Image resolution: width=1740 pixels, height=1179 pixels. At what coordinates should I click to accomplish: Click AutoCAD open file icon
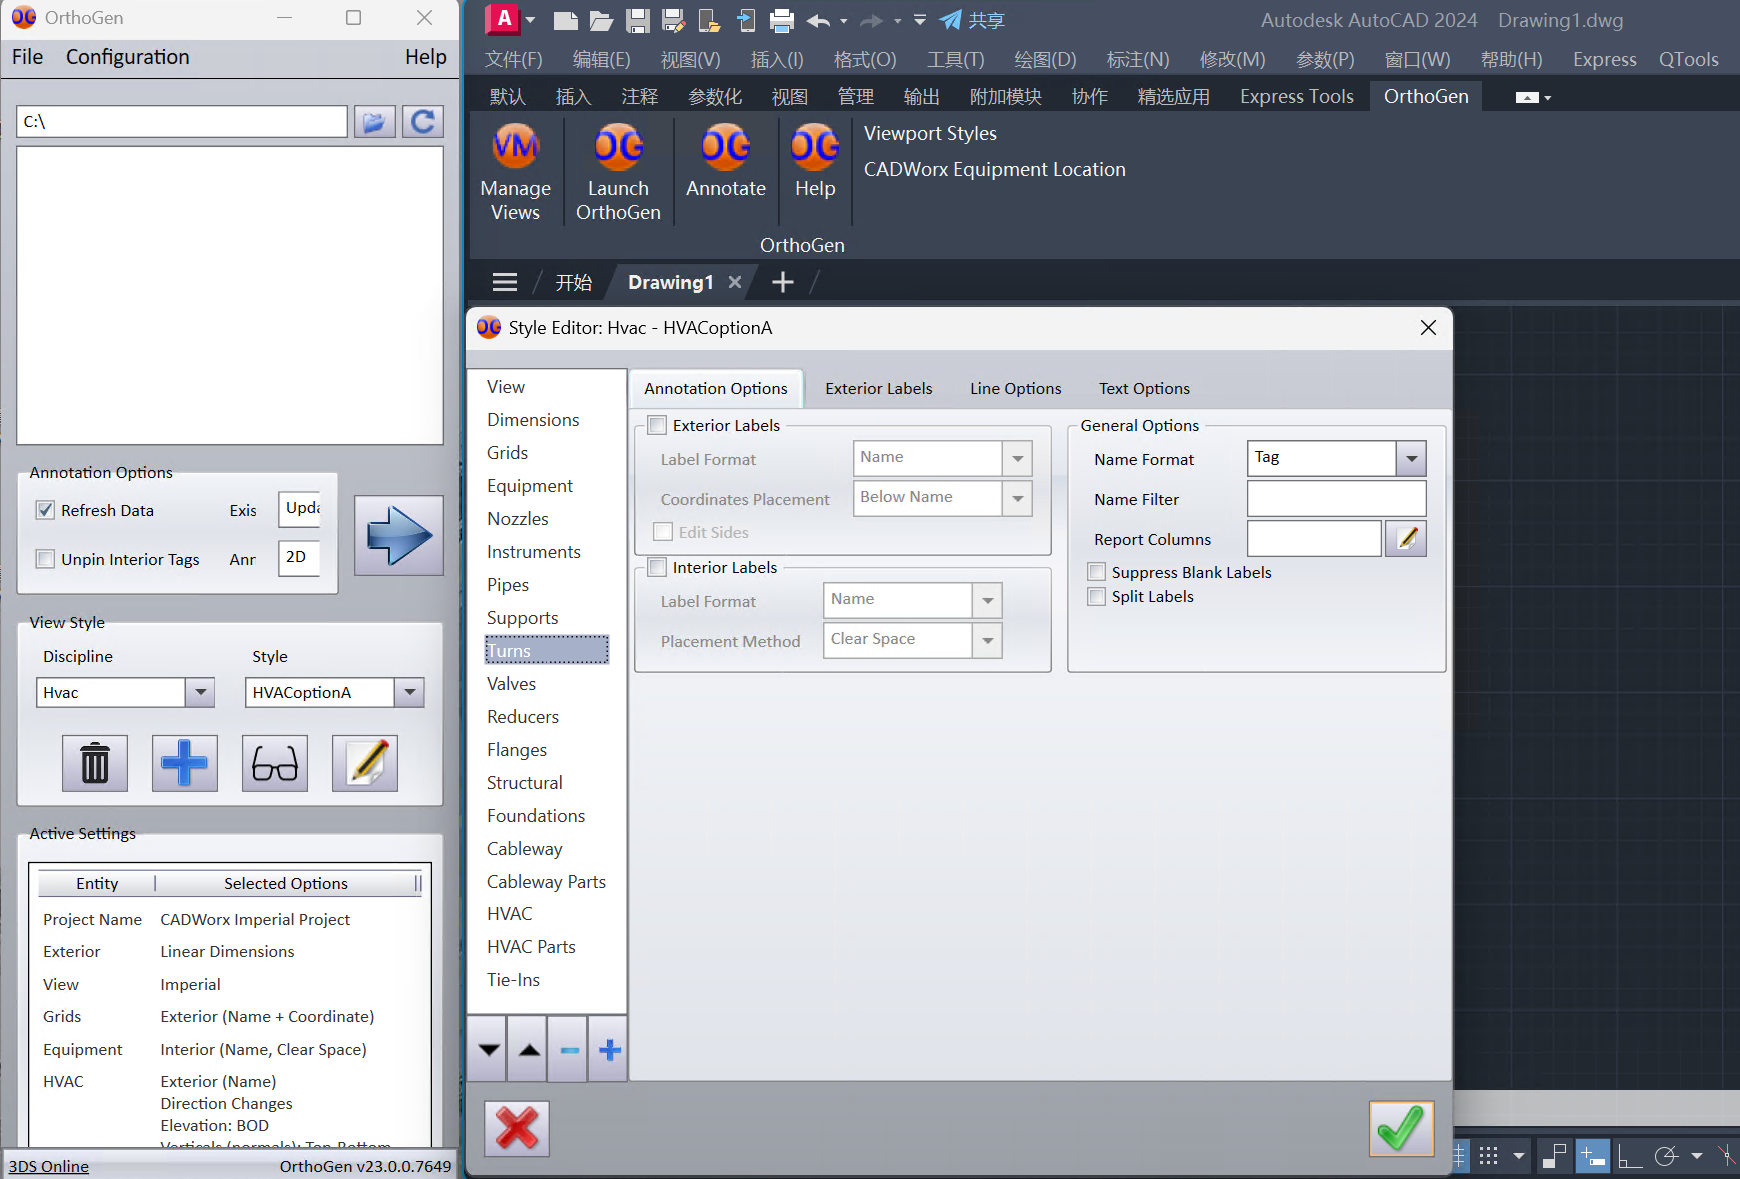click(x=601, y=20)
